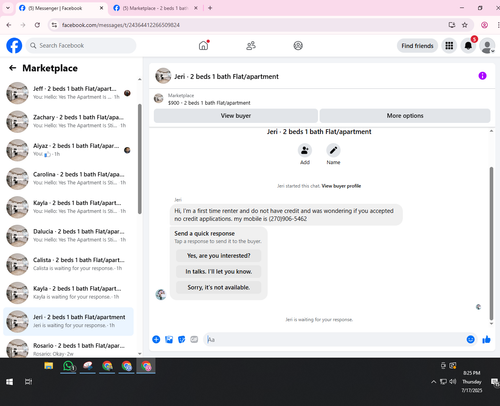Open the Friends icon in top navigation
This screenshot has height=406, width=500.
pos(251,46)
